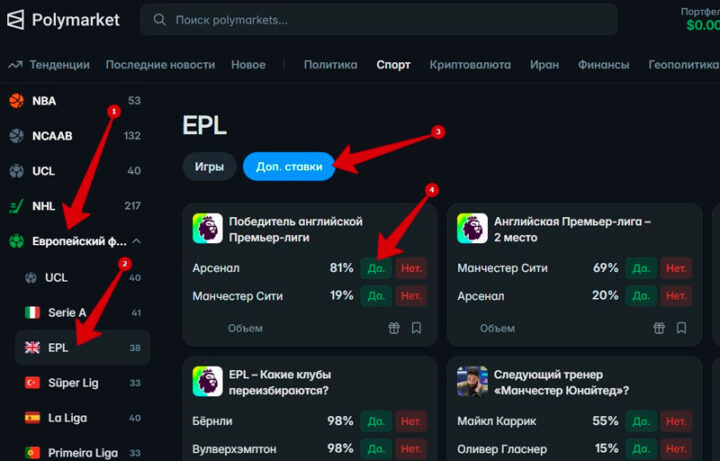Open the NBA basketball icon in sidebar

(16, 101)
